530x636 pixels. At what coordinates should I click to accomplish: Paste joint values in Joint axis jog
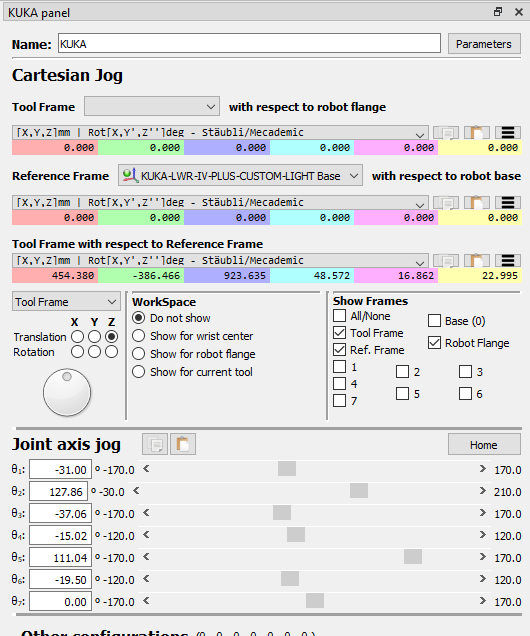pos(183,444)
